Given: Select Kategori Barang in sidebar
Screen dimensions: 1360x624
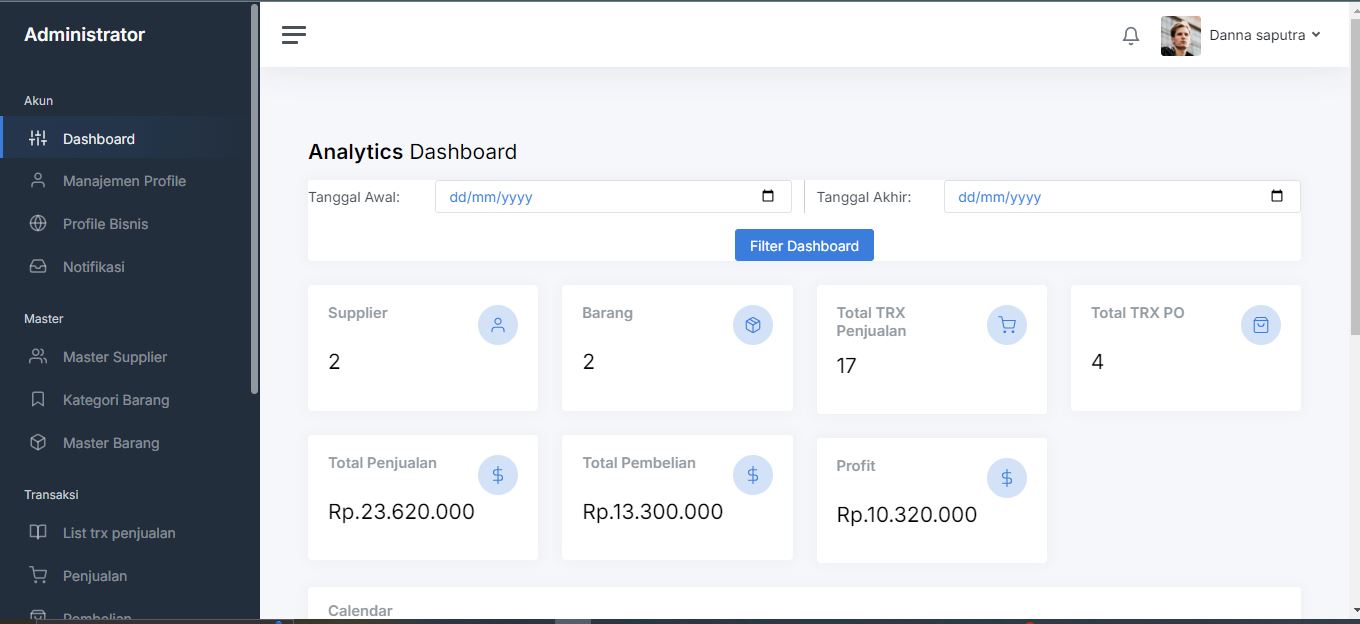Looking at the screenshot, I should 116,400.
